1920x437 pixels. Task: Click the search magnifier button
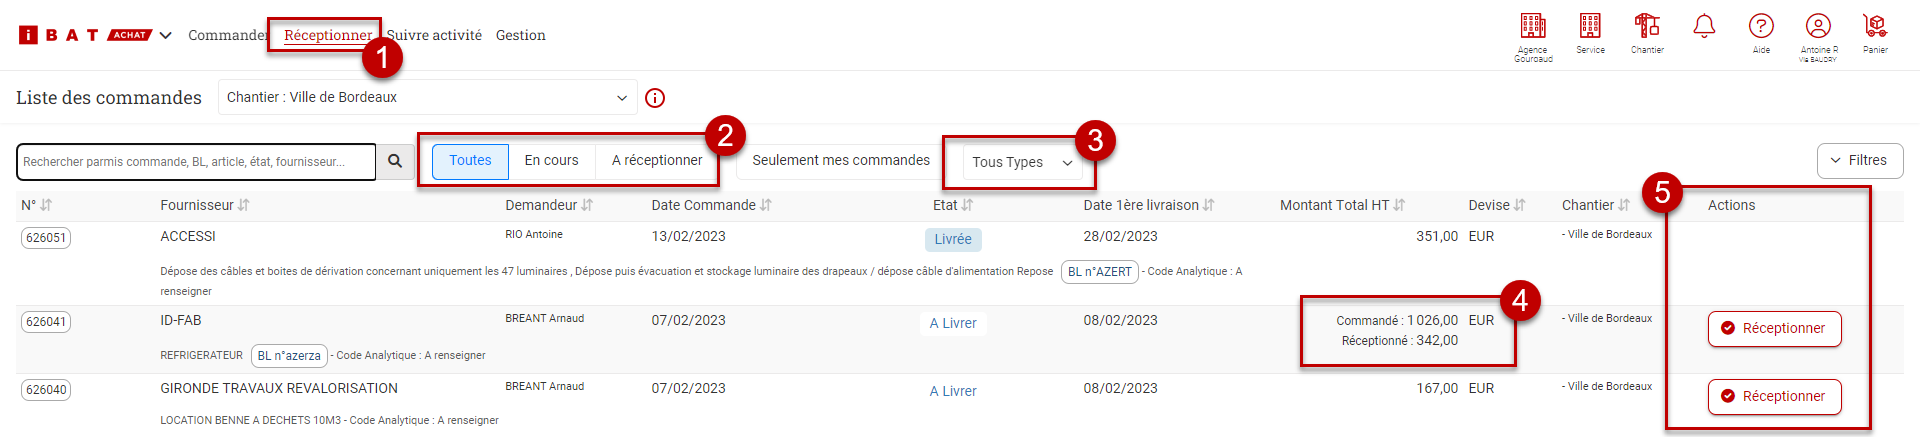[395, 161]
